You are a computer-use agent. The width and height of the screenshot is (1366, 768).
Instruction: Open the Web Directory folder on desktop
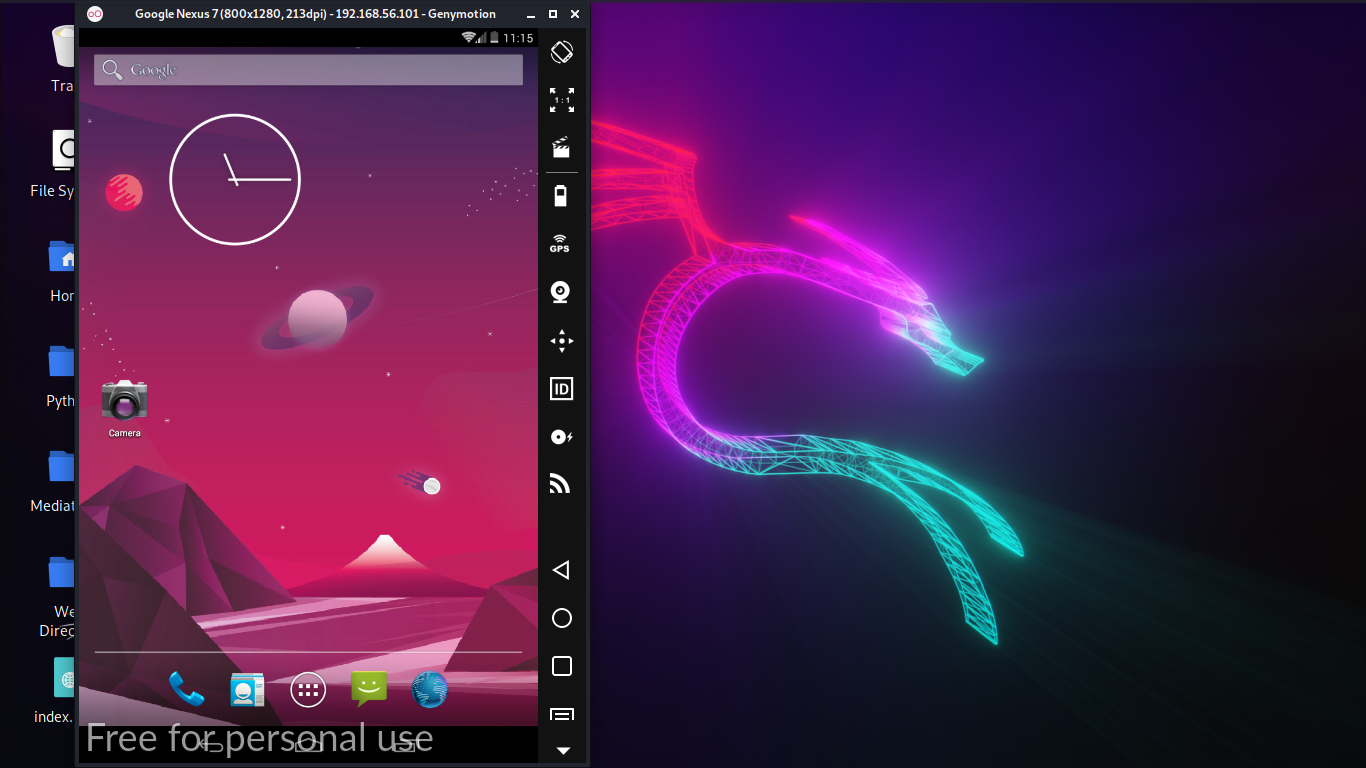[59, 596]
